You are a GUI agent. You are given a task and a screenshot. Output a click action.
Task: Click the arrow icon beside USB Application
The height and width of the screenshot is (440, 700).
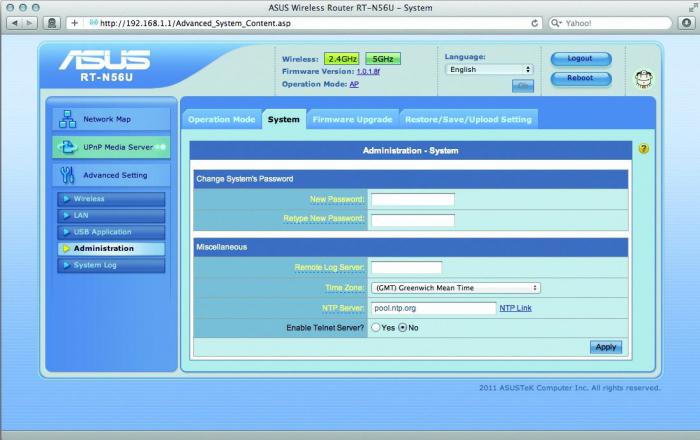[x=67, y=232]
